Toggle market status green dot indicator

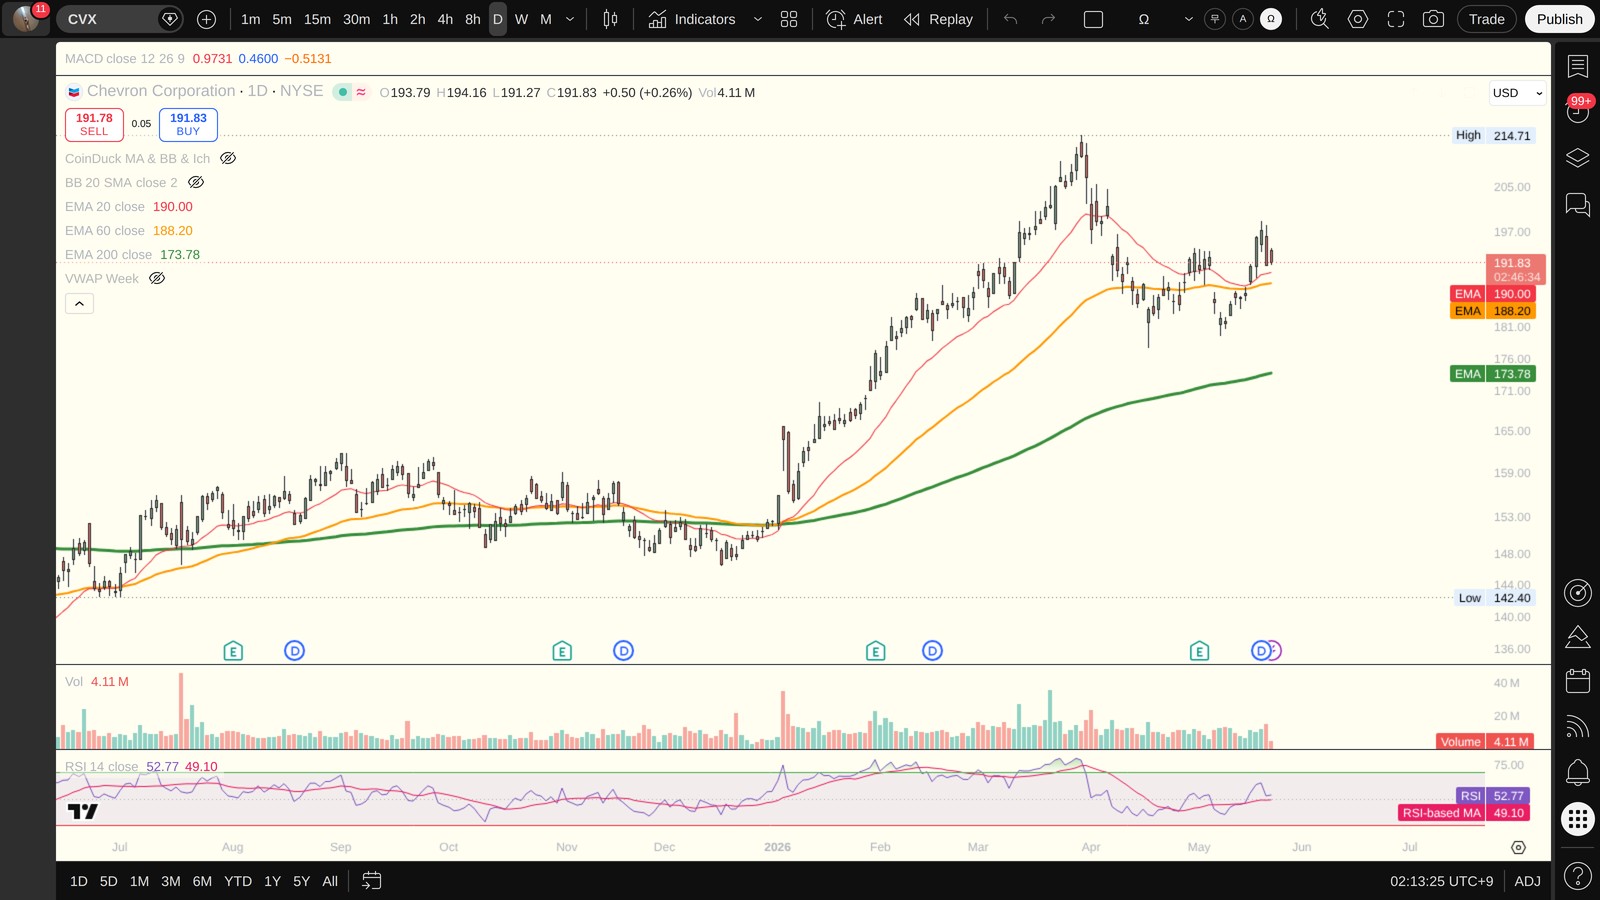point(343,92)
